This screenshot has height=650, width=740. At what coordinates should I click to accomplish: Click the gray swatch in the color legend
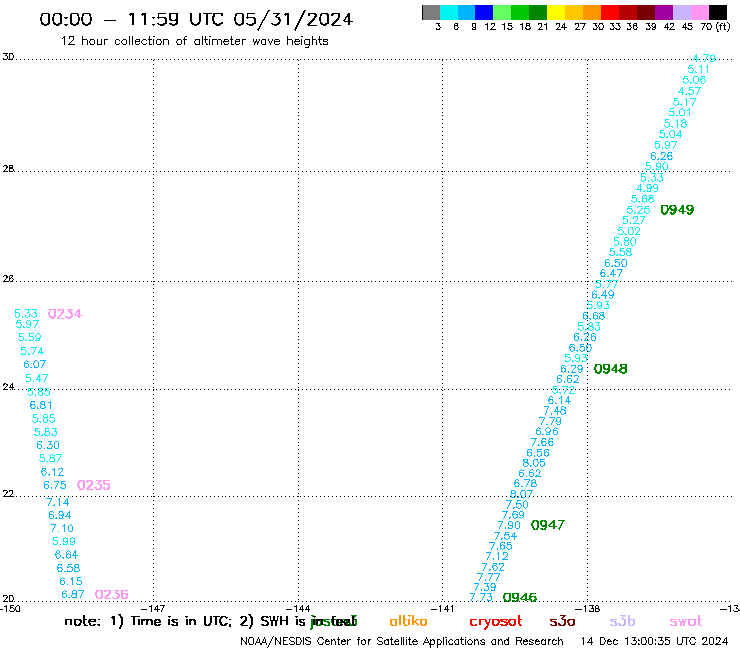point(431,12)
